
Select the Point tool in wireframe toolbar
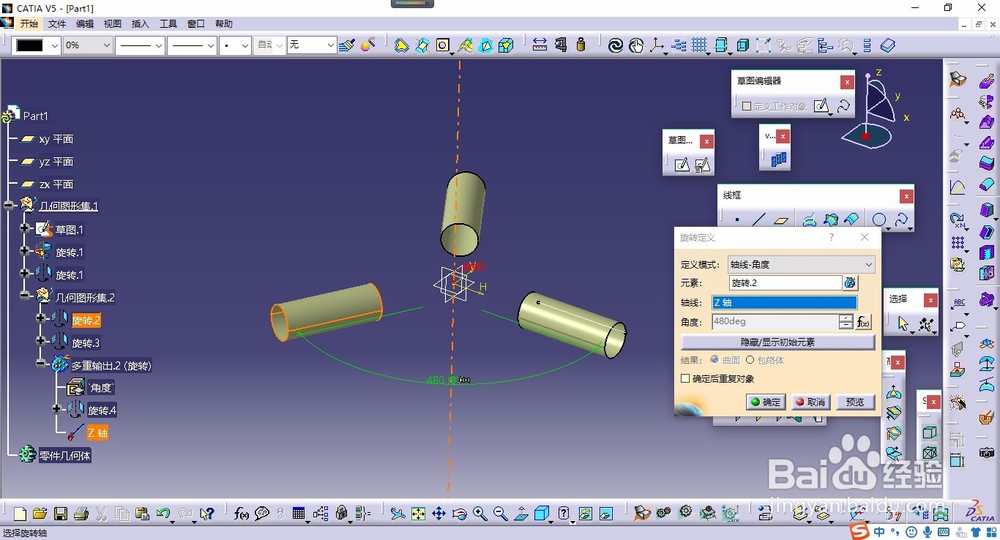pyautogui.click(x=737, y=220)
